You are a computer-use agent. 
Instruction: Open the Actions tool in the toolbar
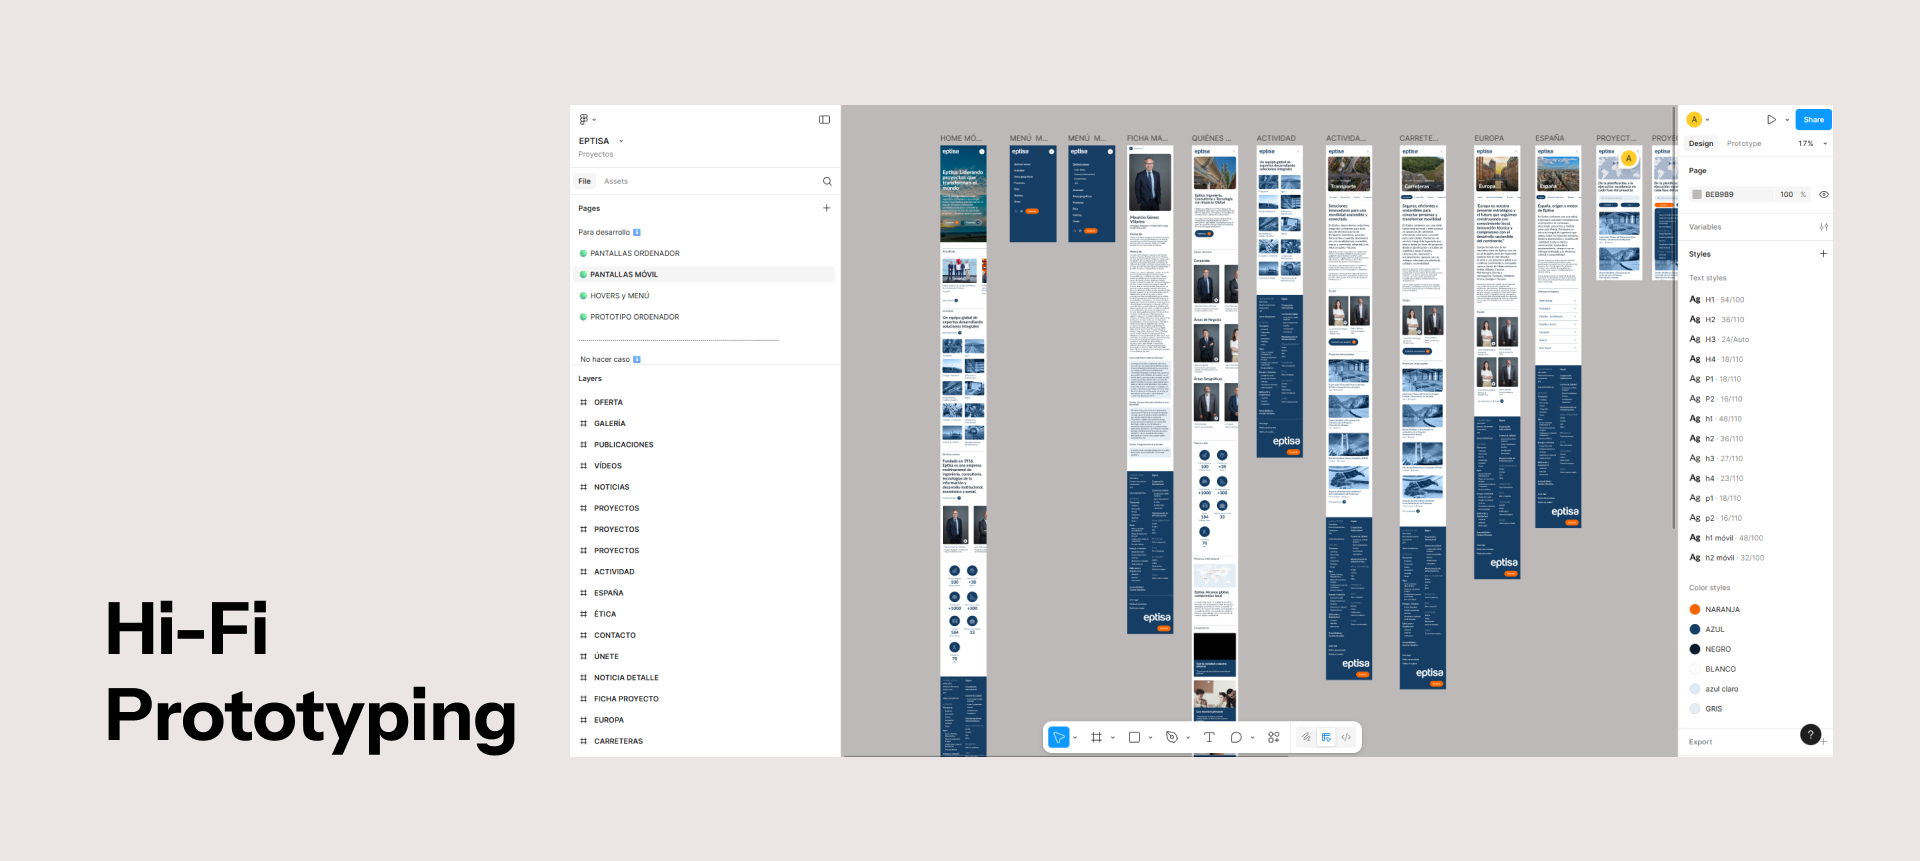(x=1274, y=737)
